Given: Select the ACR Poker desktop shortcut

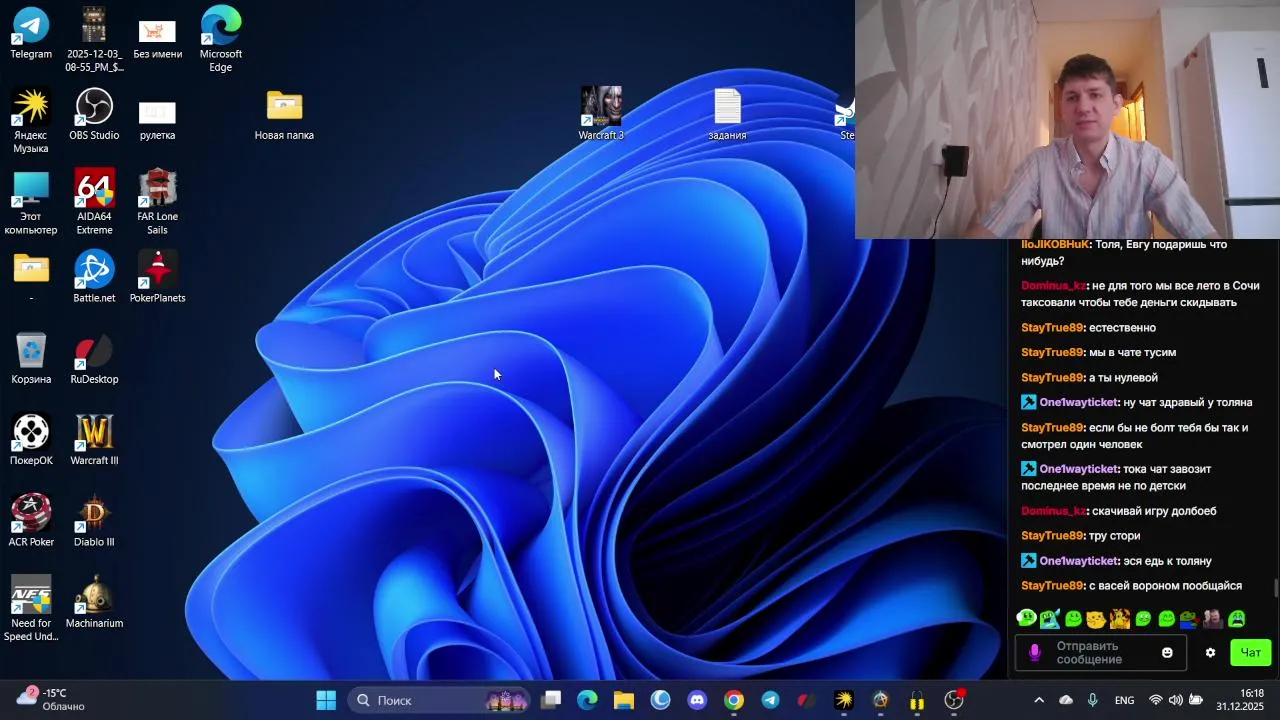Looking at the screenshot, I should [31, 521].
